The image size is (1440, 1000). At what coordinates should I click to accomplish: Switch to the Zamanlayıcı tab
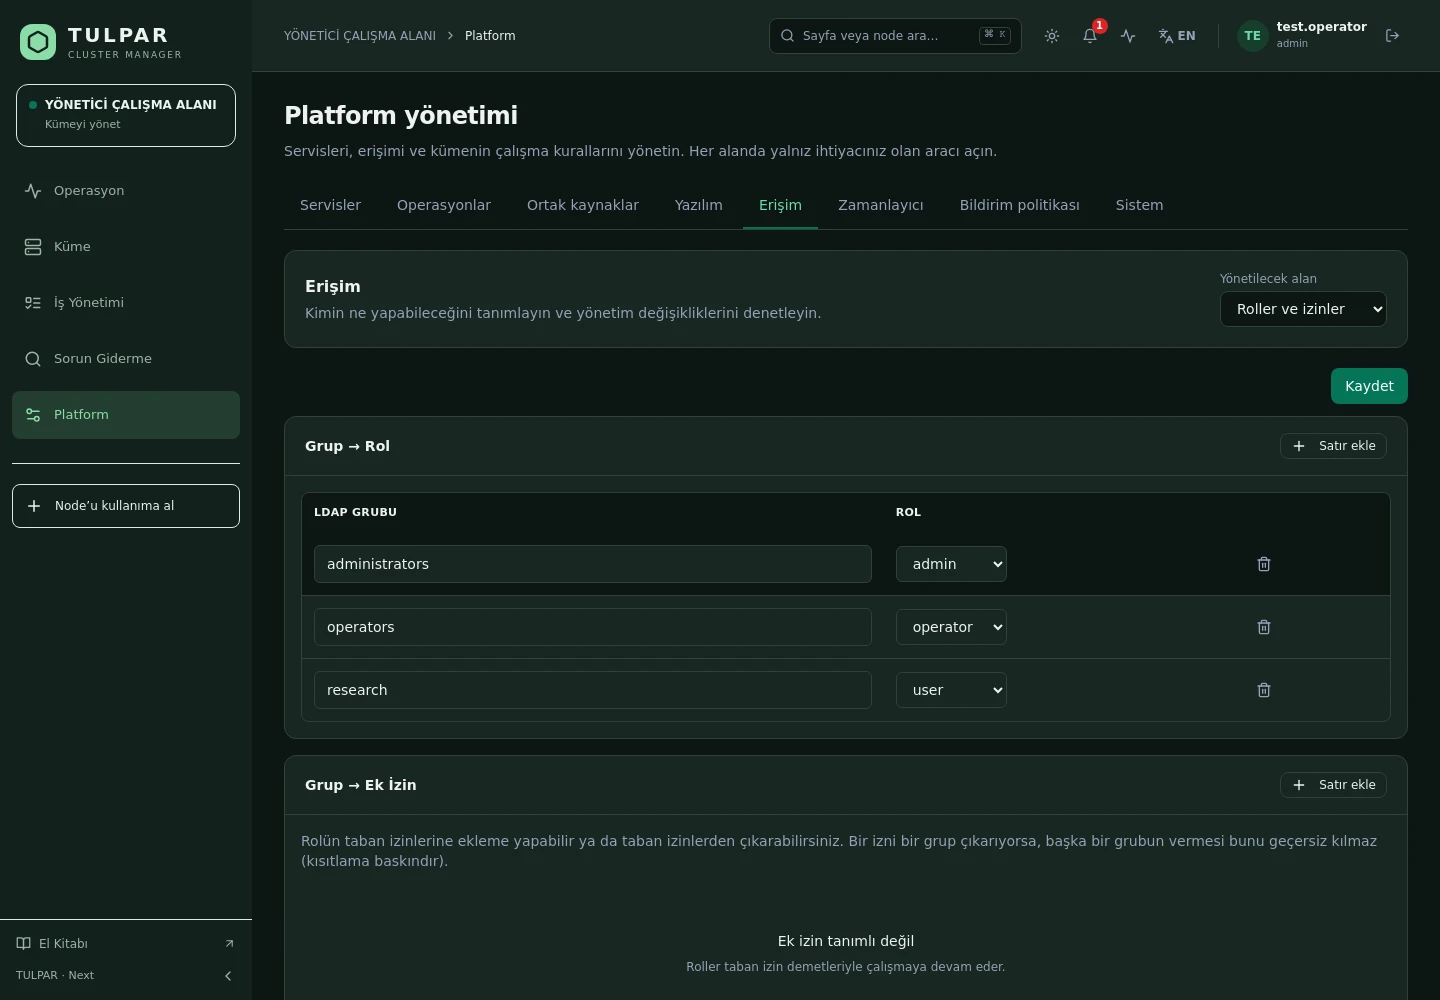[881, 205]
